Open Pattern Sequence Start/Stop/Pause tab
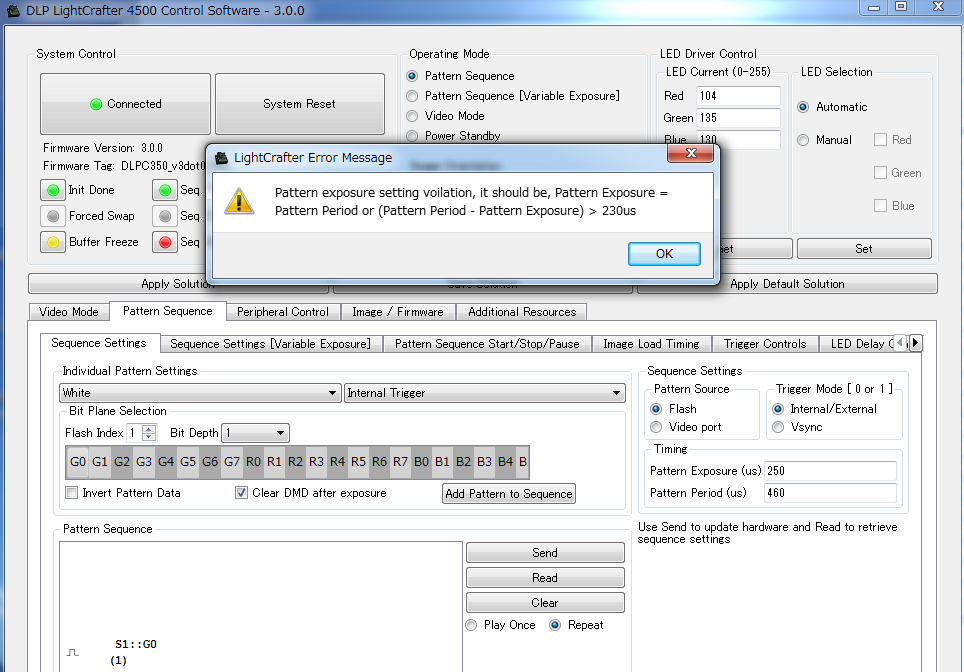This screenshot has height=672, width=964. tap(487, 344)
